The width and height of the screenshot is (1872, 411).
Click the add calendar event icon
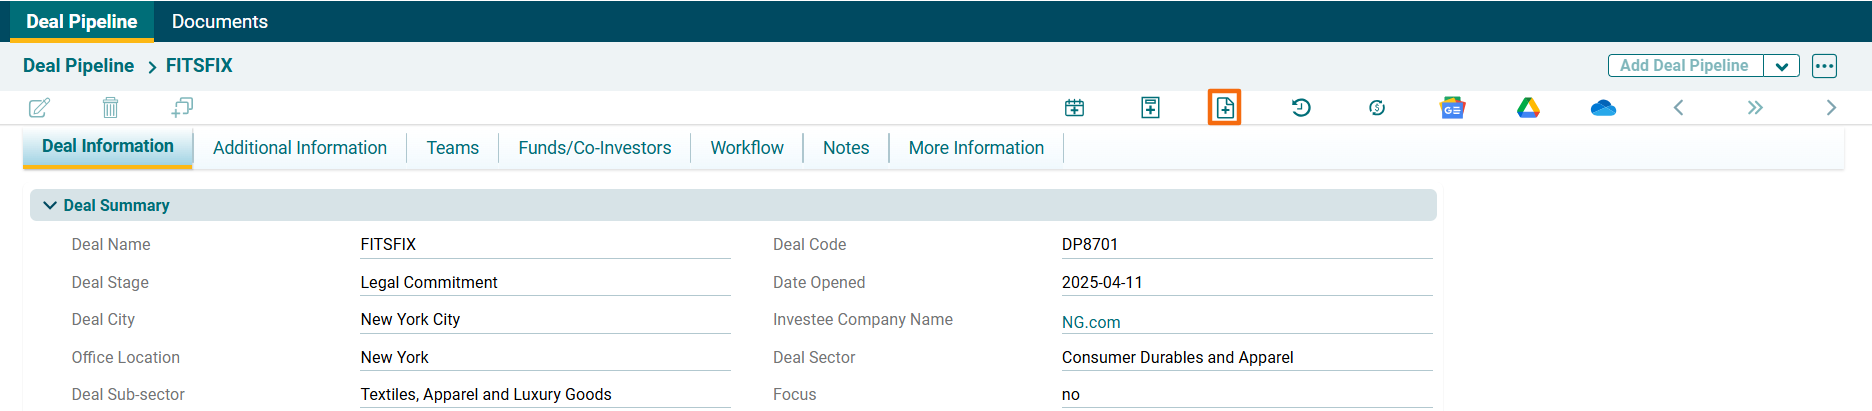[x=1074, y=108]
